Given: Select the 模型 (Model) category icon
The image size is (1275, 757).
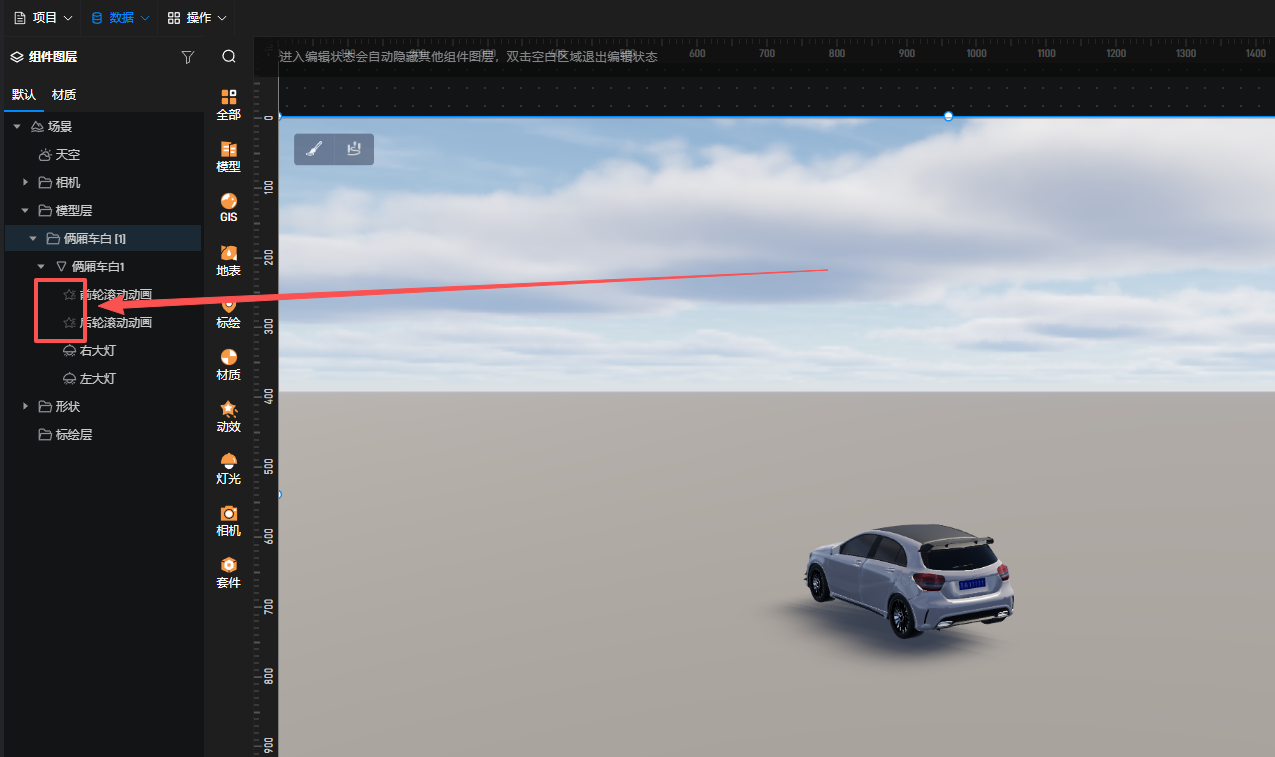Looking at the screenshot, I should (228, 155).
